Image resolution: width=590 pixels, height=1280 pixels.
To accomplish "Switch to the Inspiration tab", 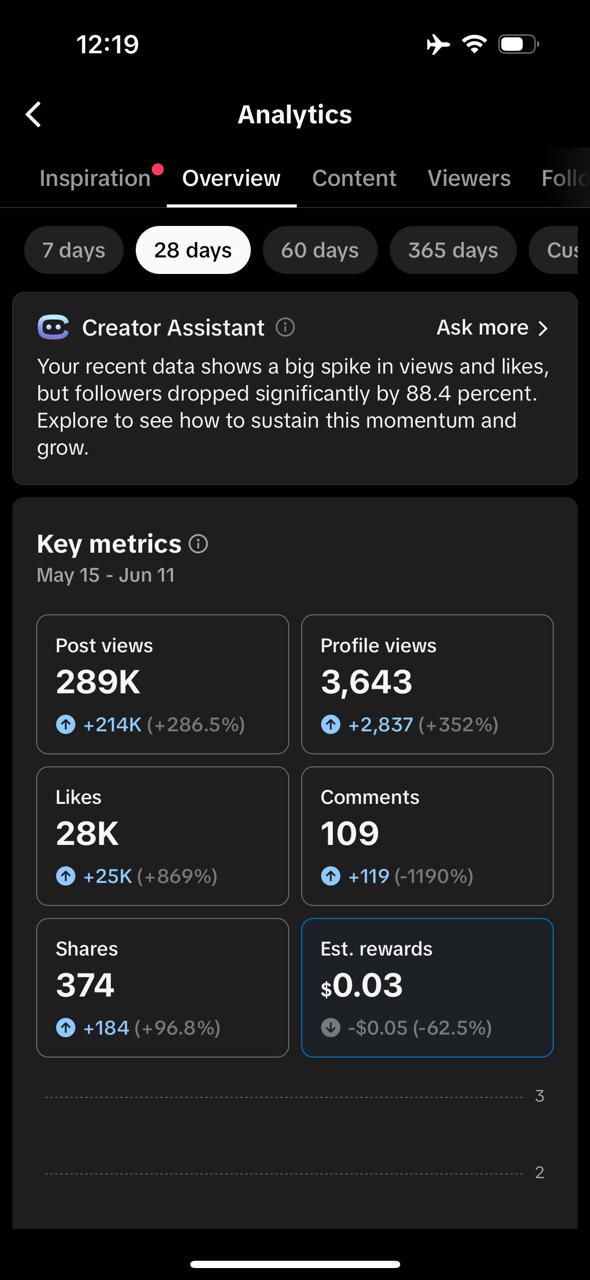I will click(x=95, y=178).
